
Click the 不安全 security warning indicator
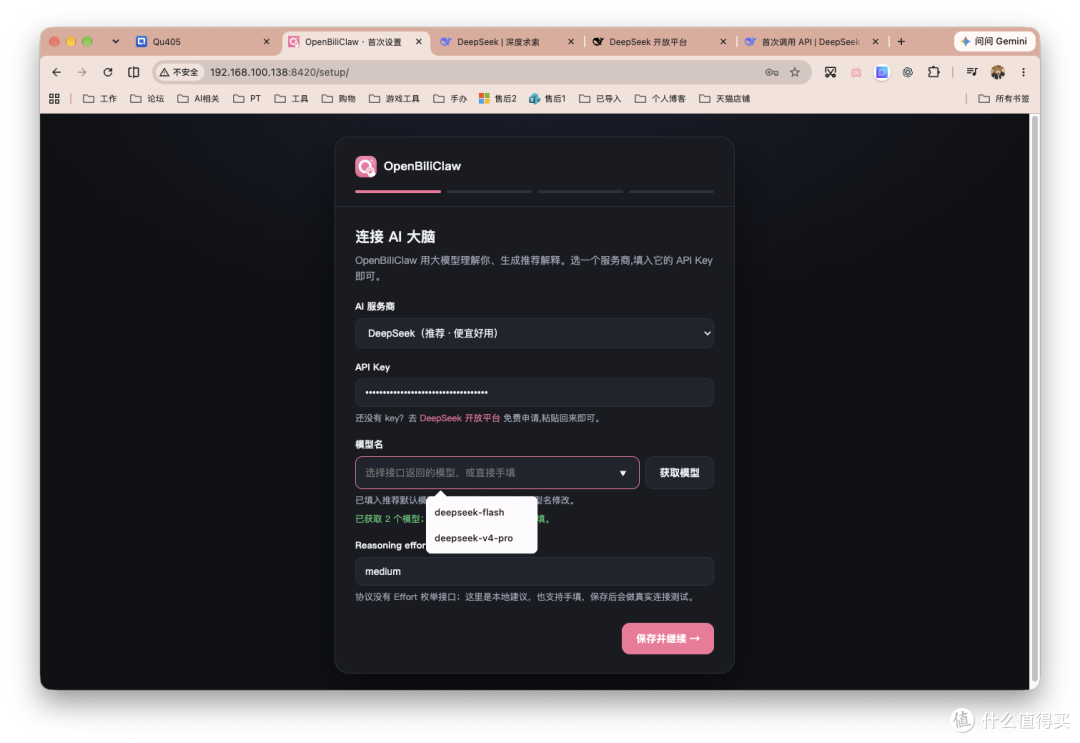179,72
